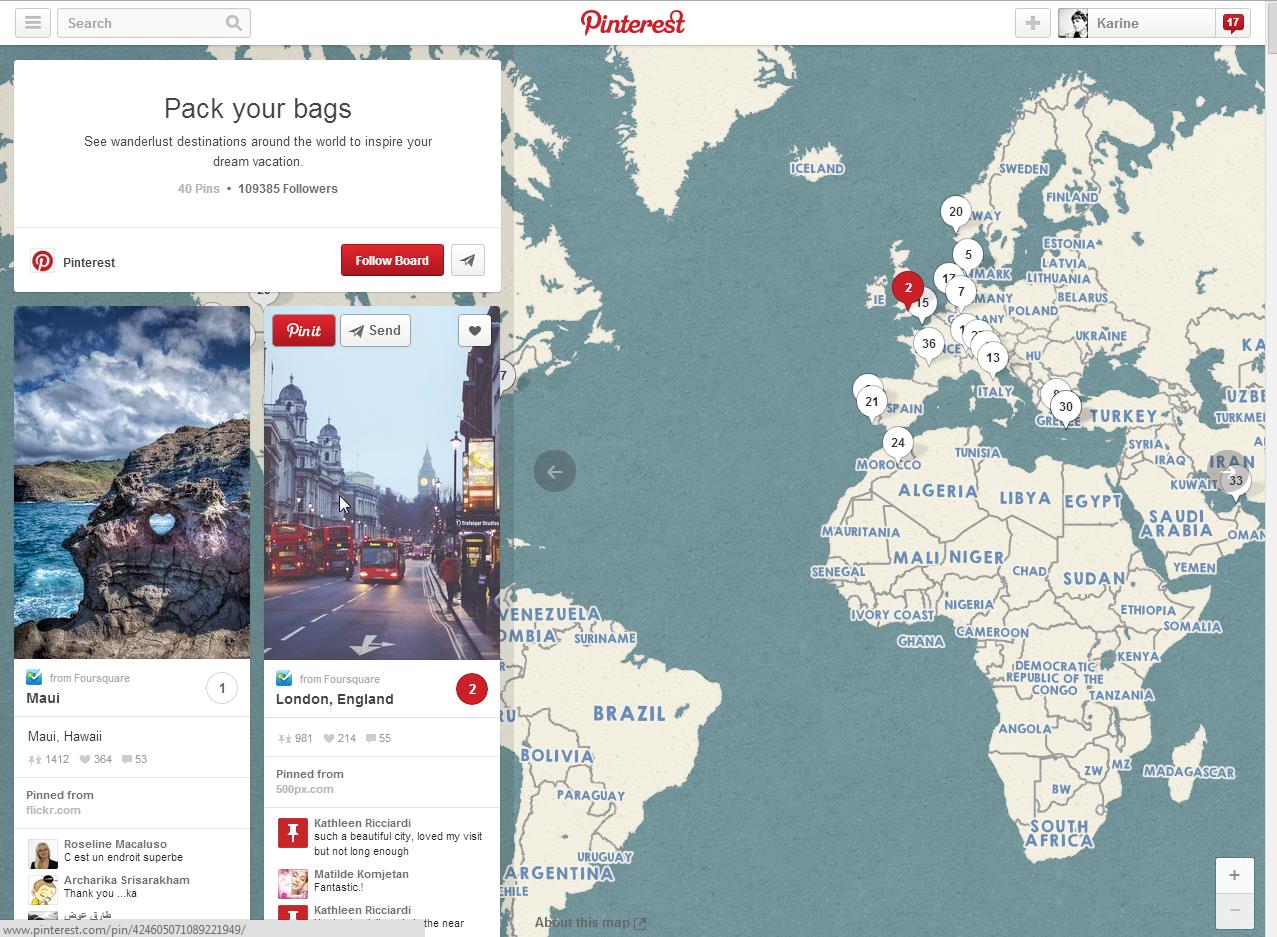This screenshot has width=1277, height=937.
Task: Open Archarika Srisarakham's profile name
Action: coord(126,880)
